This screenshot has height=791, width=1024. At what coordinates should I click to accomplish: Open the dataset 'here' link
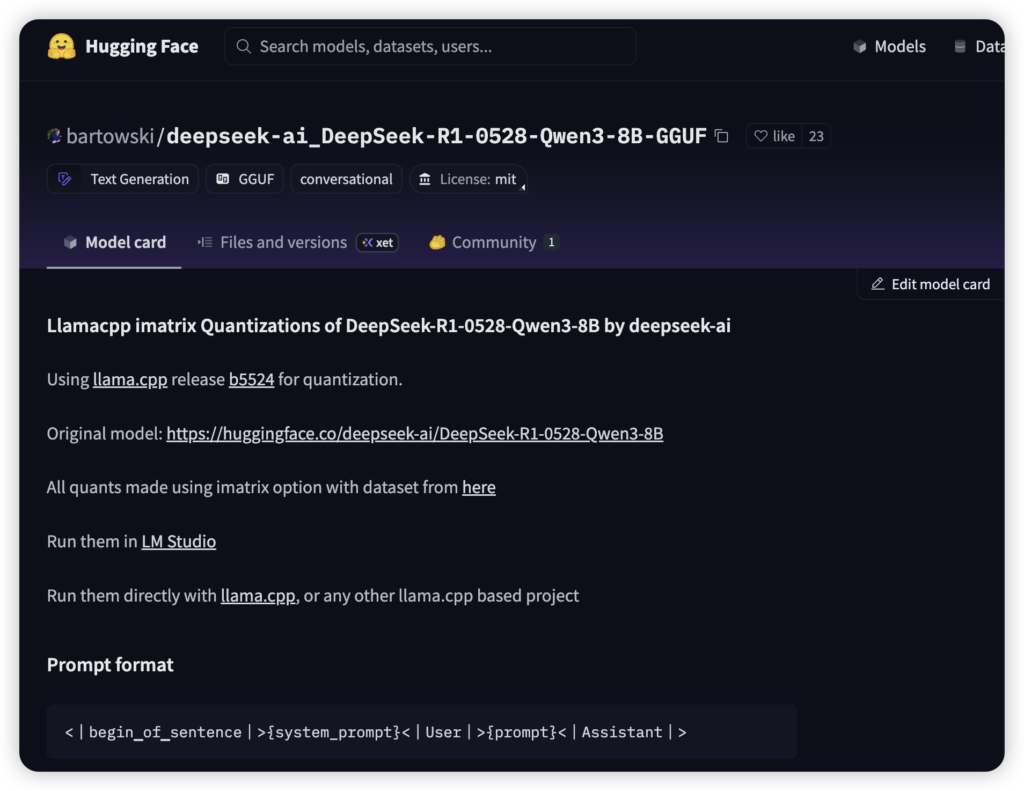pos(479,487)
